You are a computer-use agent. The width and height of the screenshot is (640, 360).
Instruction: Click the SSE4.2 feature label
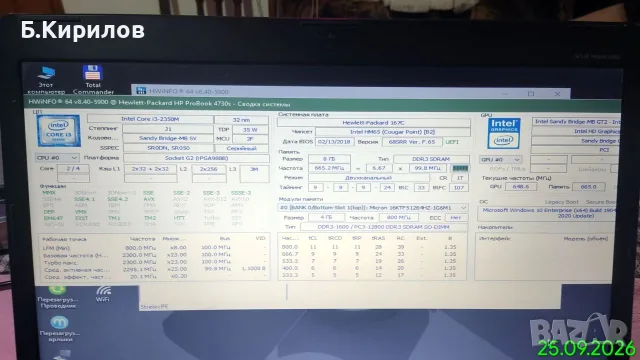[x=118, y=199]
